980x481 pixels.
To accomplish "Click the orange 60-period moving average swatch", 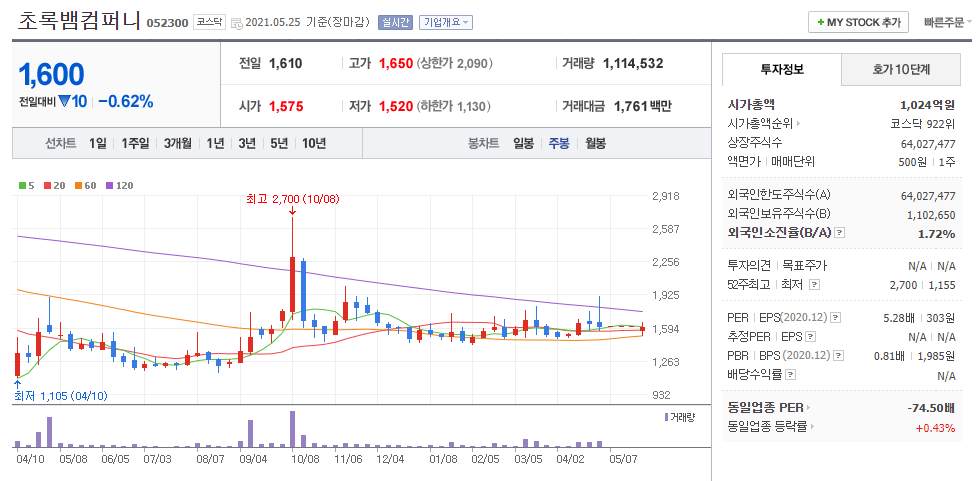I will point(79,186).
